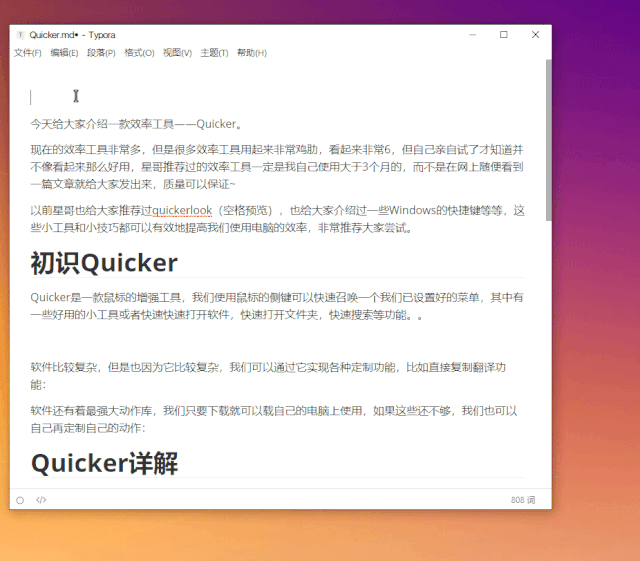640x561 pixels.
Task: Minimize the Typora window
Action: (473, 35)
